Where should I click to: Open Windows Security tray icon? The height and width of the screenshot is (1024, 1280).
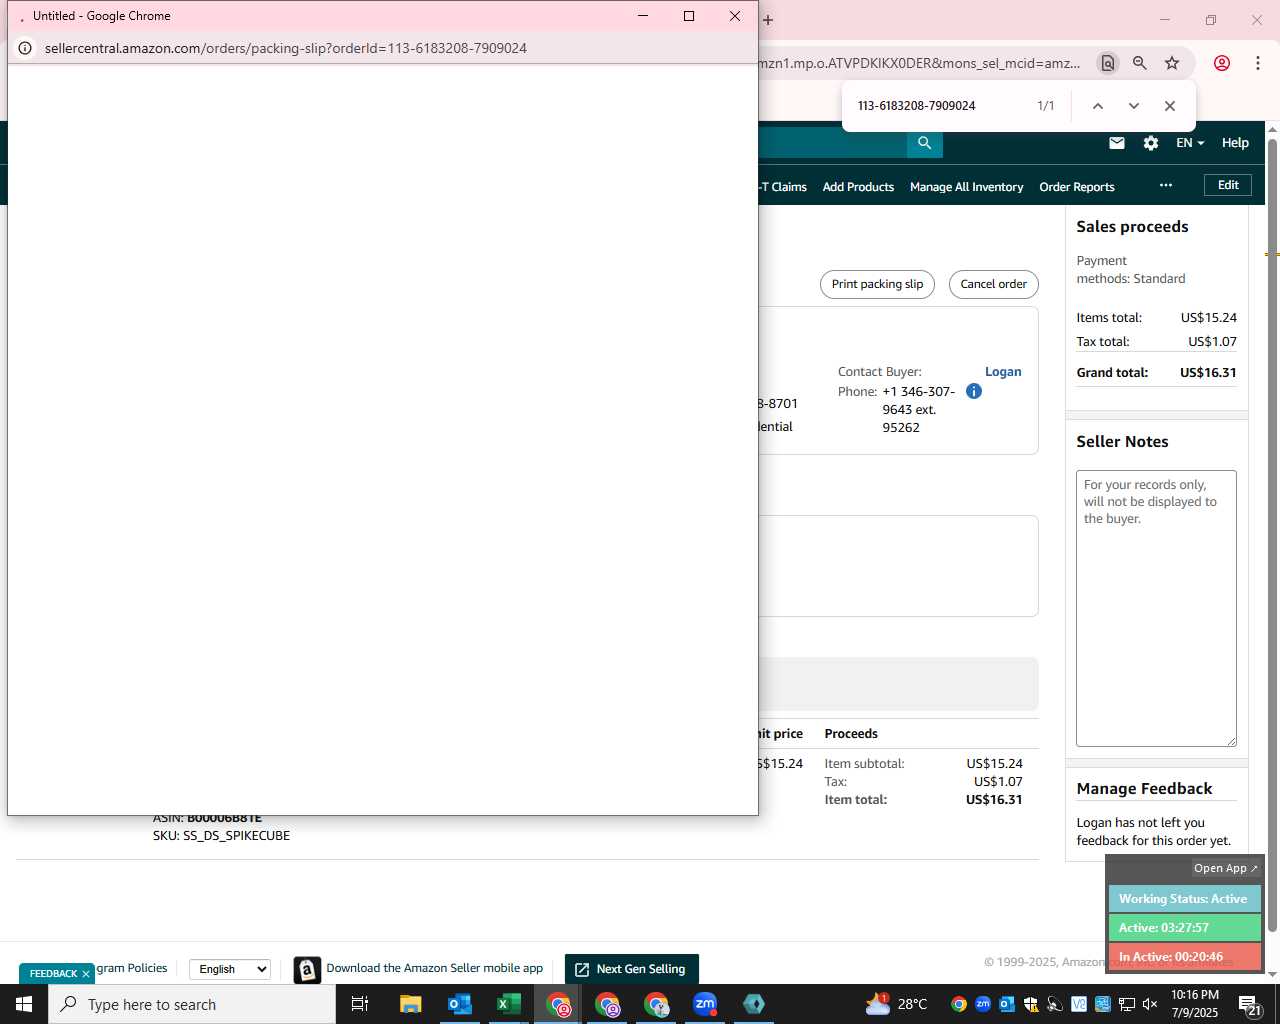[x=1030, y=1004]
